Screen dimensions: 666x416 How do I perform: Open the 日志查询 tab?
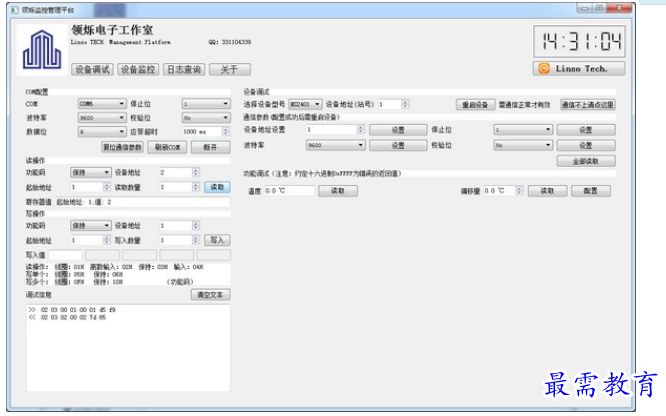(184, 69)
